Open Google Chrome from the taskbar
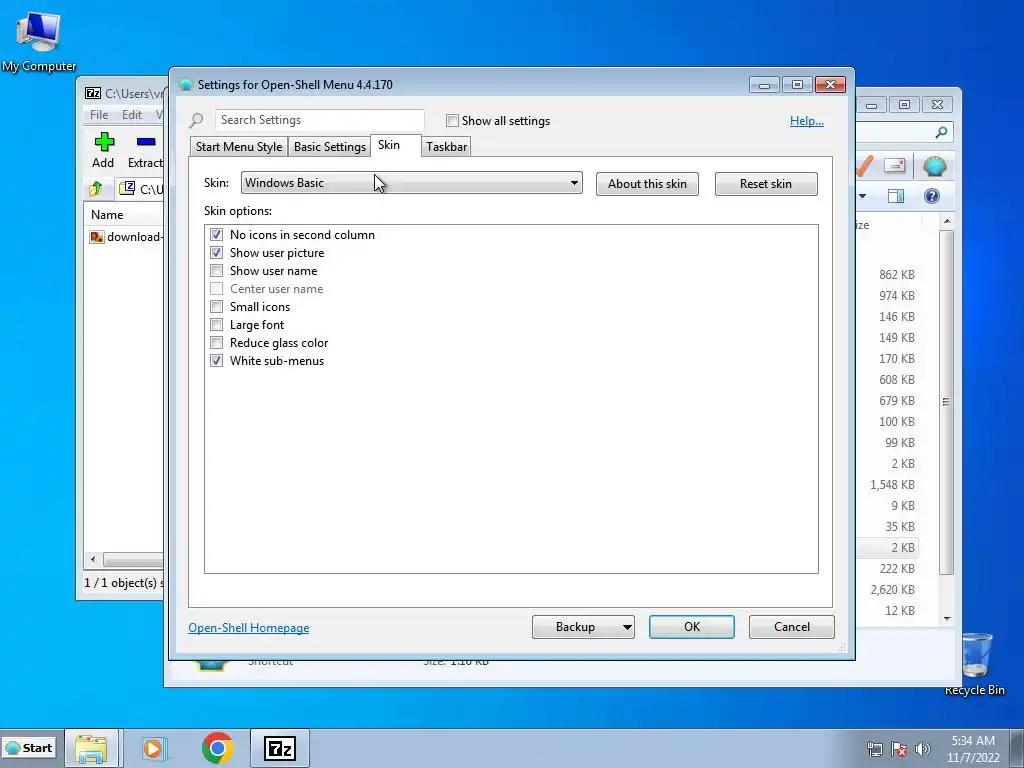 217,748
